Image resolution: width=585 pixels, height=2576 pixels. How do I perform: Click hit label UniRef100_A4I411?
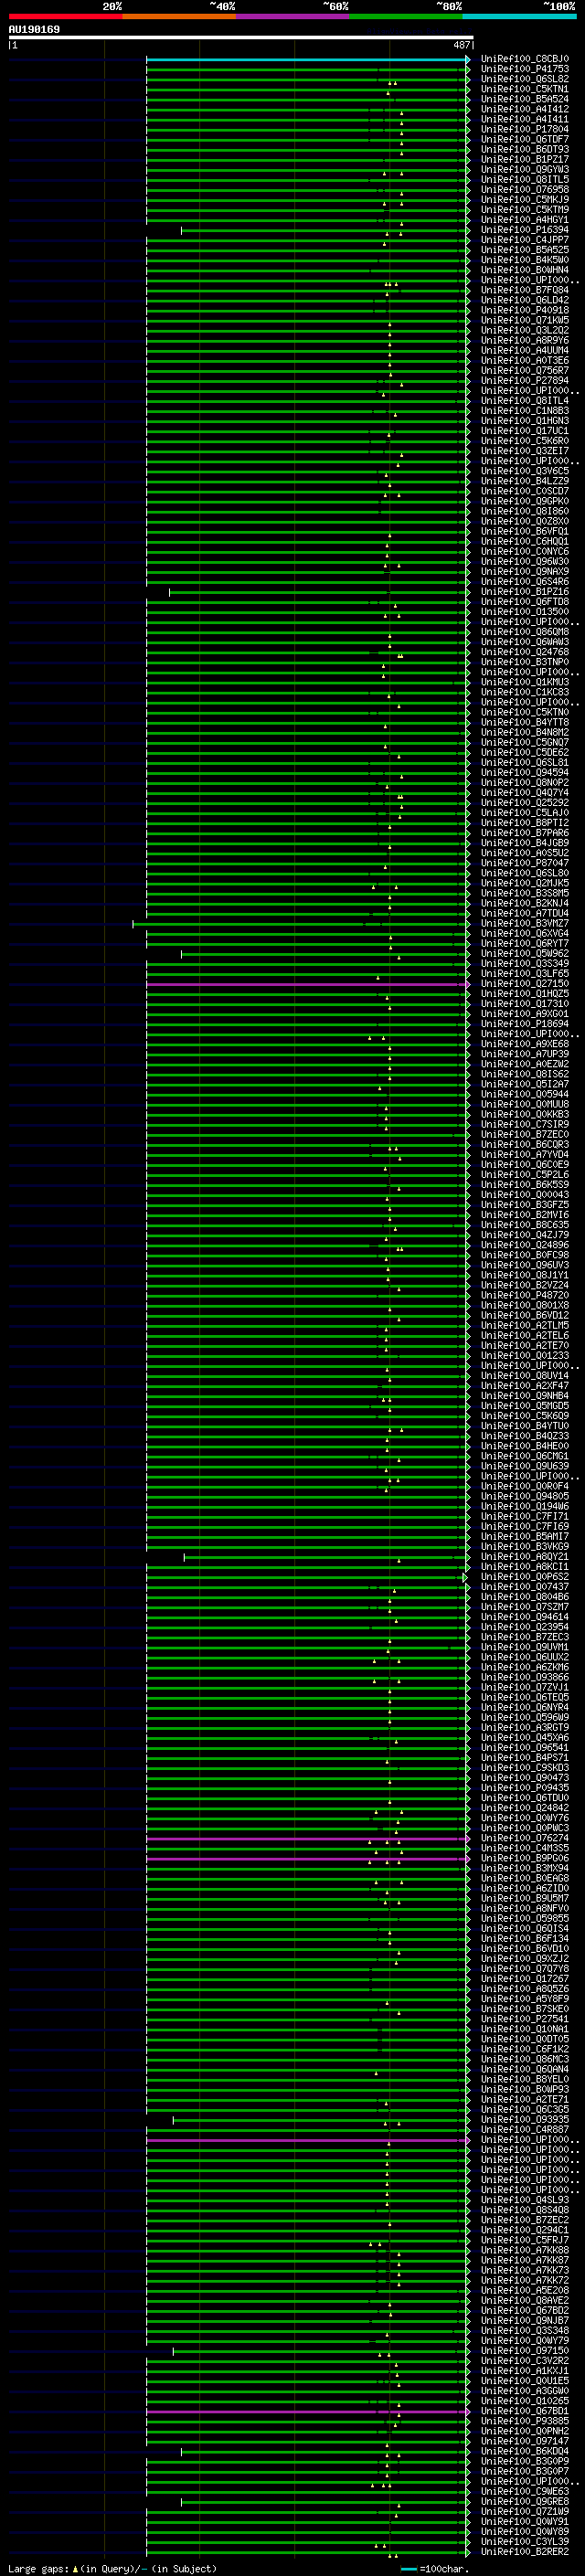coord(525,120)
